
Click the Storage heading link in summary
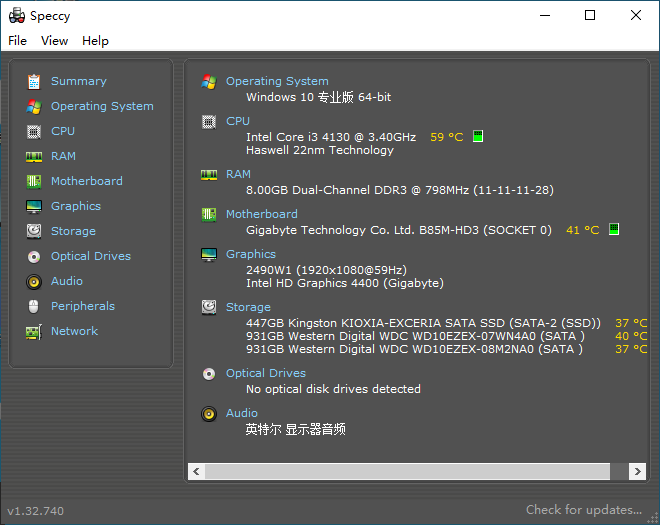[x=248, y=307]
